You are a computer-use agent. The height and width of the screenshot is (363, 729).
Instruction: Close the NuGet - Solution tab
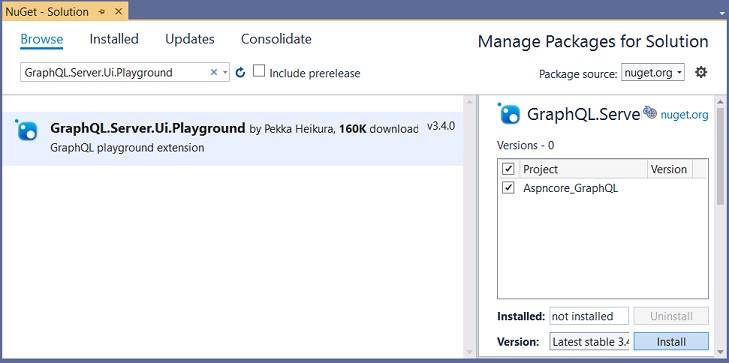click(118, 11)
